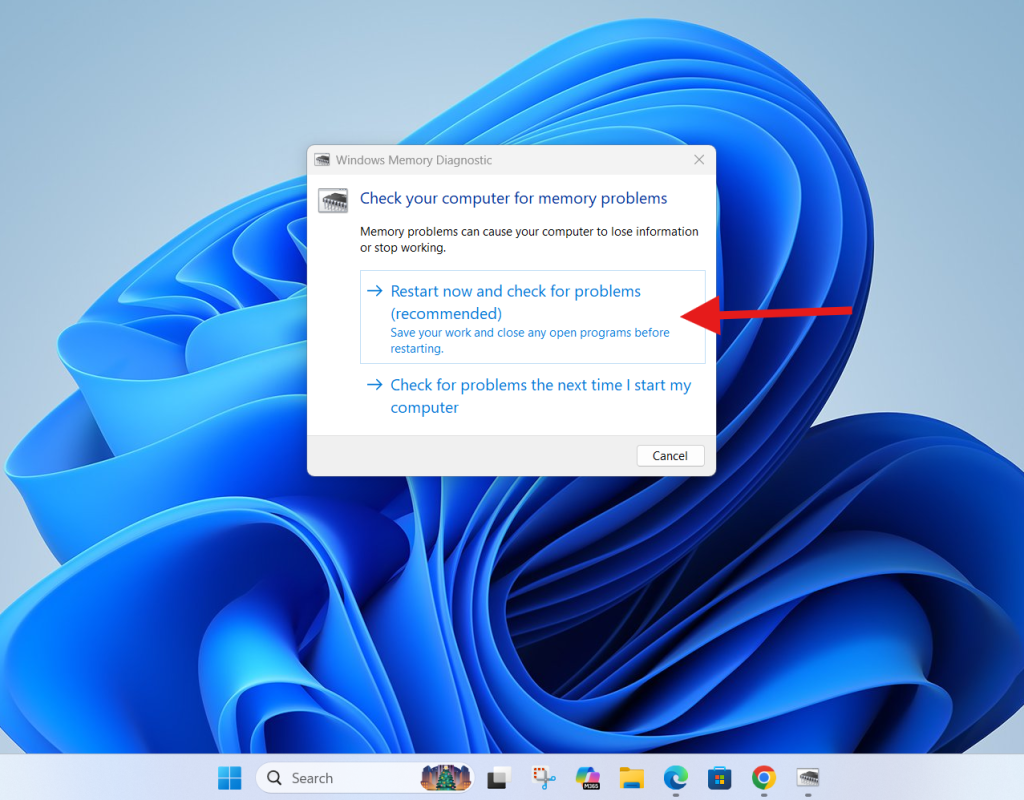Open Microsoft 365 Copilot from taskbar
Viewport: 1024px width, 800px height.
click(587, 778)
